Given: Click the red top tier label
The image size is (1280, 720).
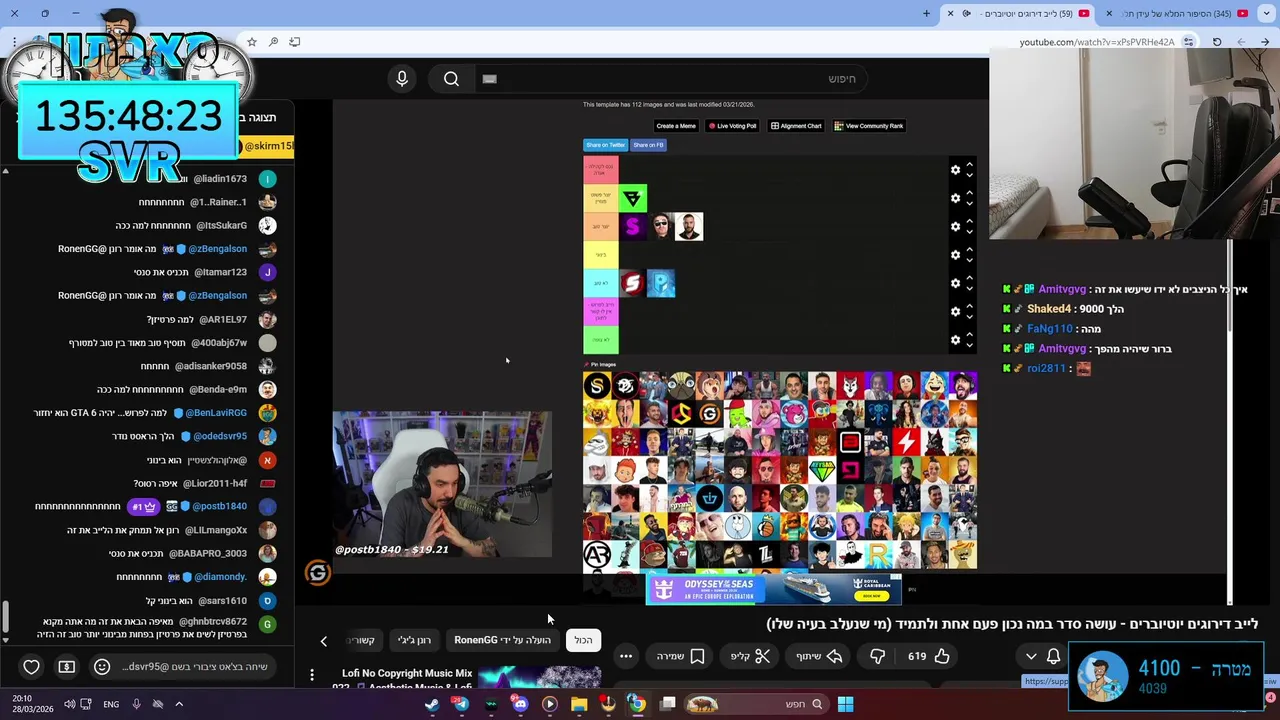Looking at the screenshot, I should pyautogui.click(x=601, y=170).
